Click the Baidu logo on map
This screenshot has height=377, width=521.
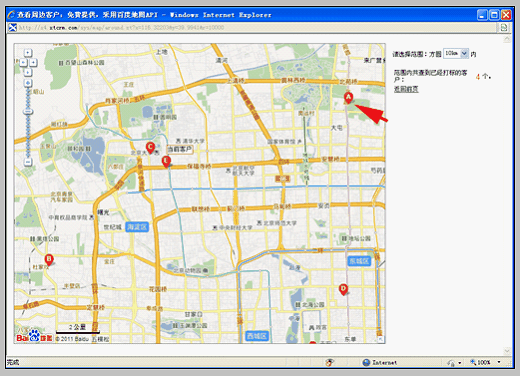(34, 336)
